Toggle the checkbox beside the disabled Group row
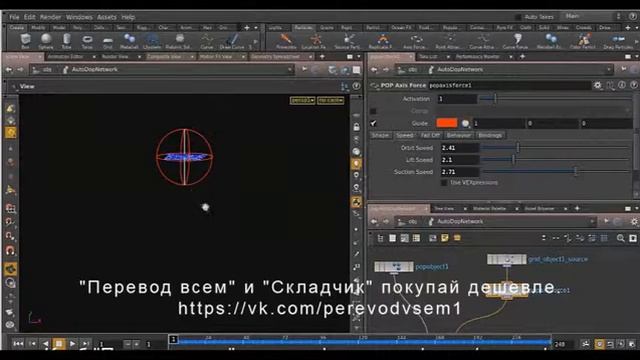This screenshot has height=360, width=640. 373,111
